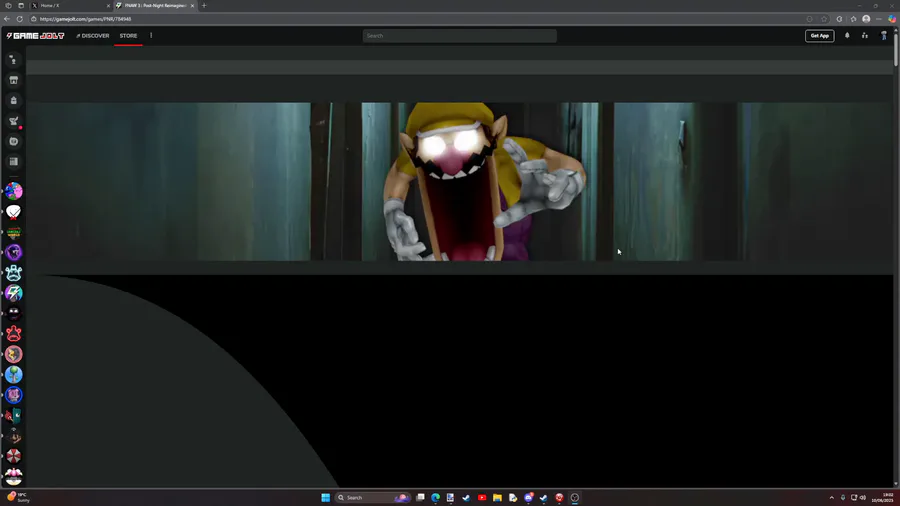Open the Discover page

(x=92, y=36)
